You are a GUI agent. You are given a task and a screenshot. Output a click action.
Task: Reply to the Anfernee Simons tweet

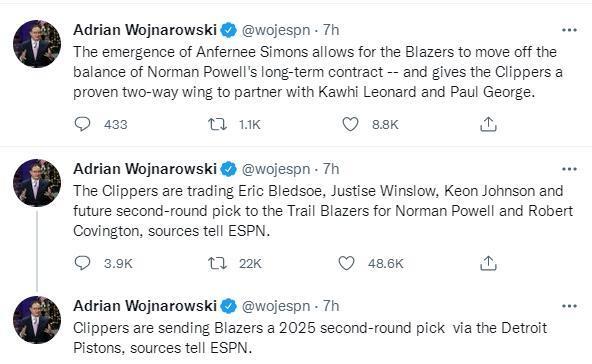[x=82, y=124]
